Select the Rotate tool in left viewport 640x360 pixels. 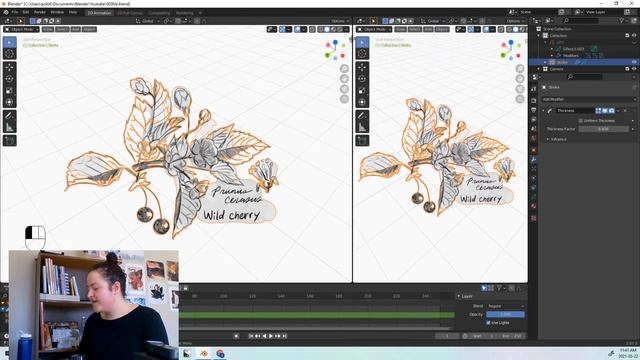(9, 79)
